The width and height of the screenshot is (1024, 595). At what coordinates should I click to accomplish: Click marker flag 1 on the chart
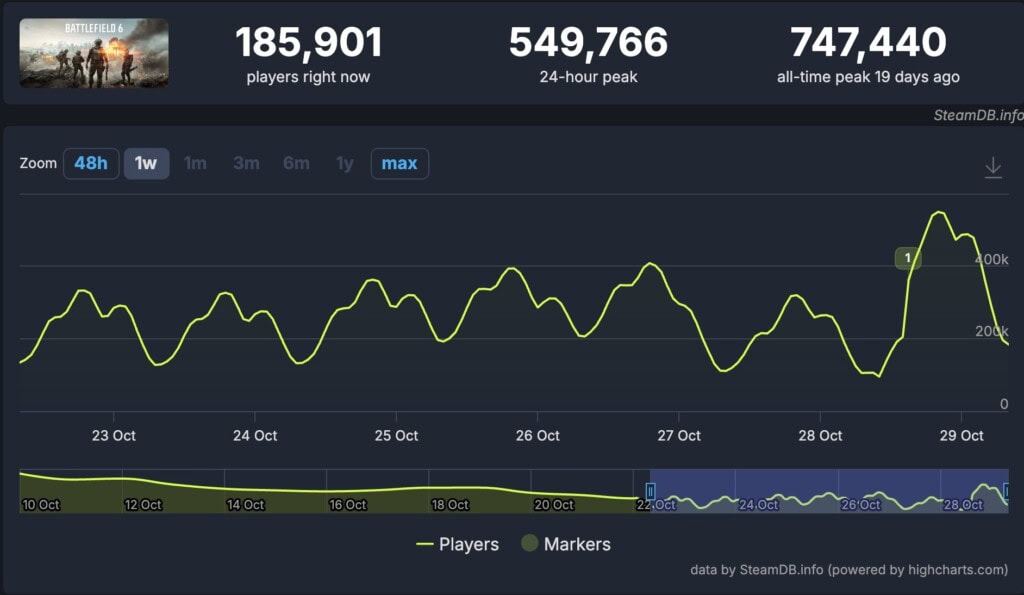point(907,259)
